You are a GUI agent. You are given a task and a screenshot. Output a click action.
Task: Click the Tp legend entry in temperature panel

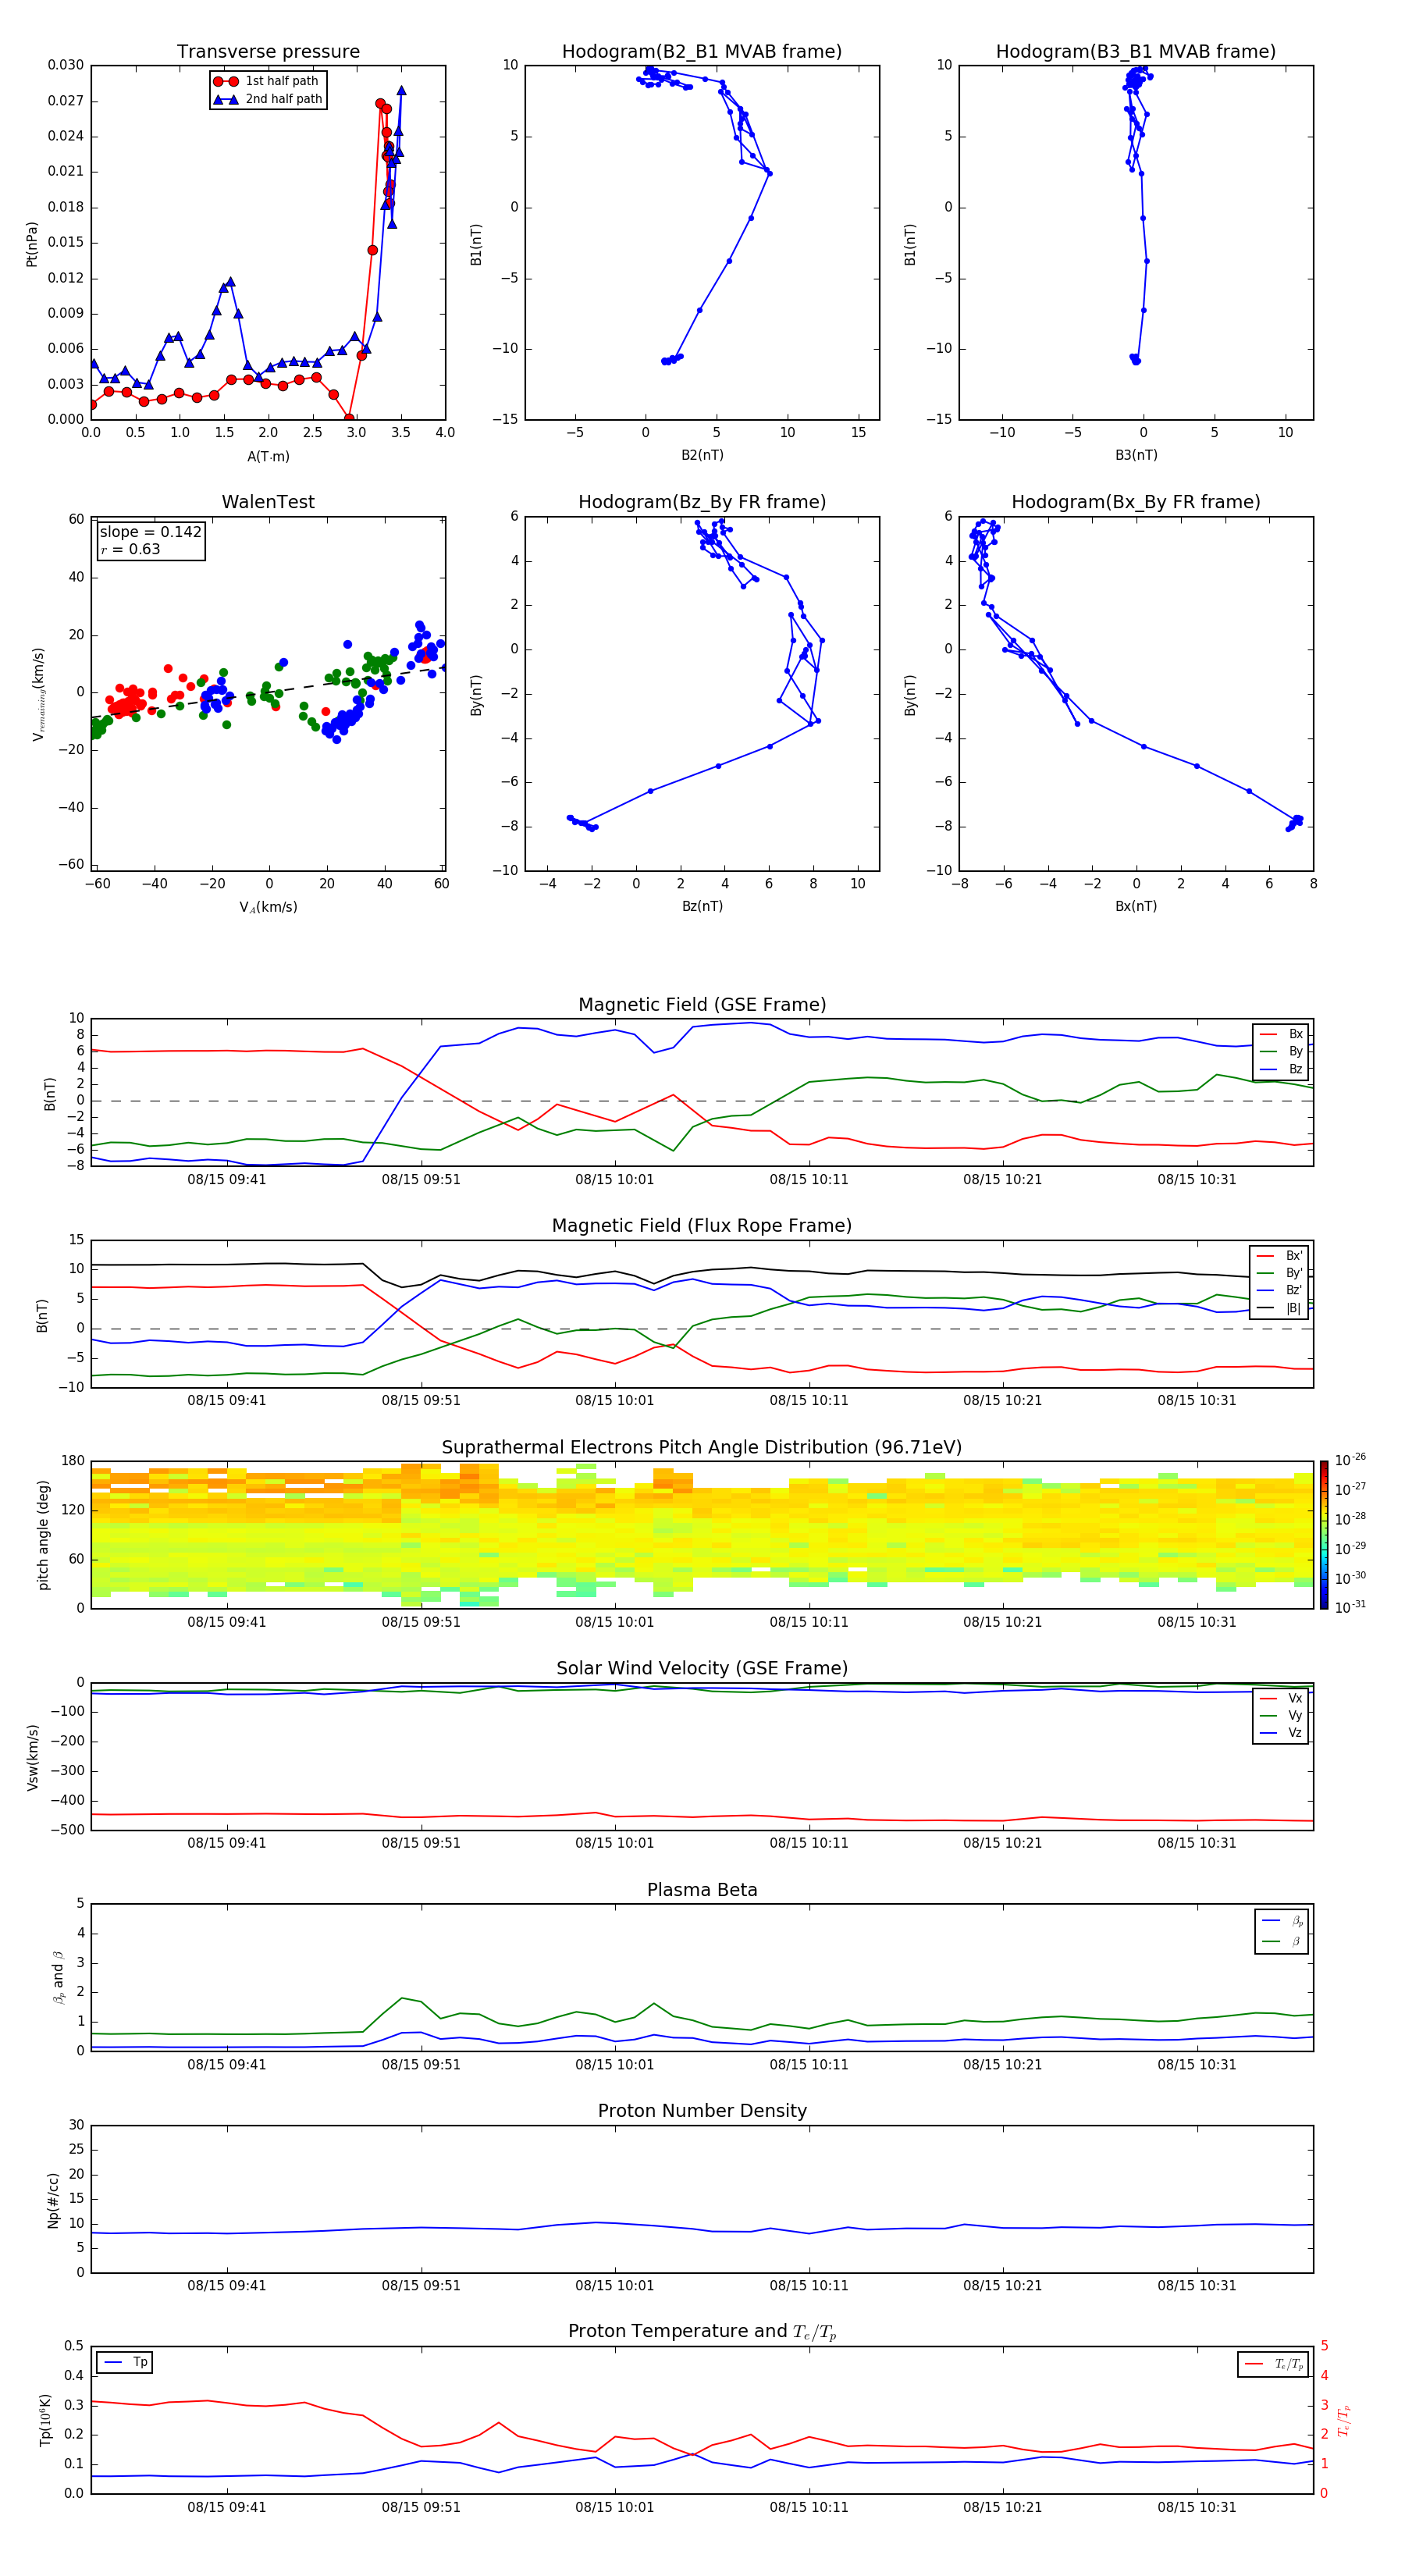pos(125,2363)
